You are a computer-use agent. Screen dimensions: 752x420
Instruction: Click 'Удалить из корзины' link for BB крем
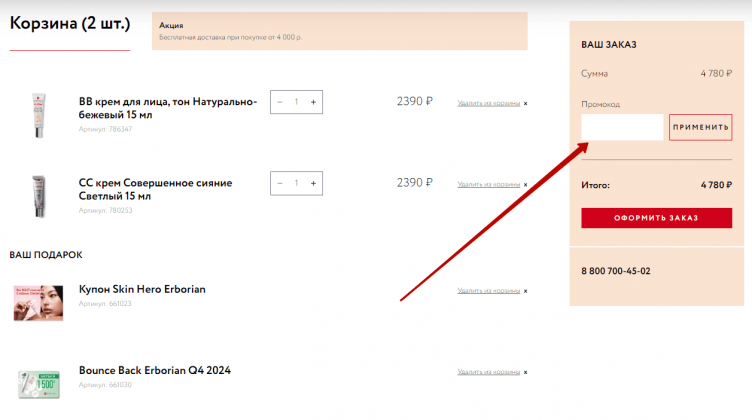pyautogui.click(x=488, y=103)
